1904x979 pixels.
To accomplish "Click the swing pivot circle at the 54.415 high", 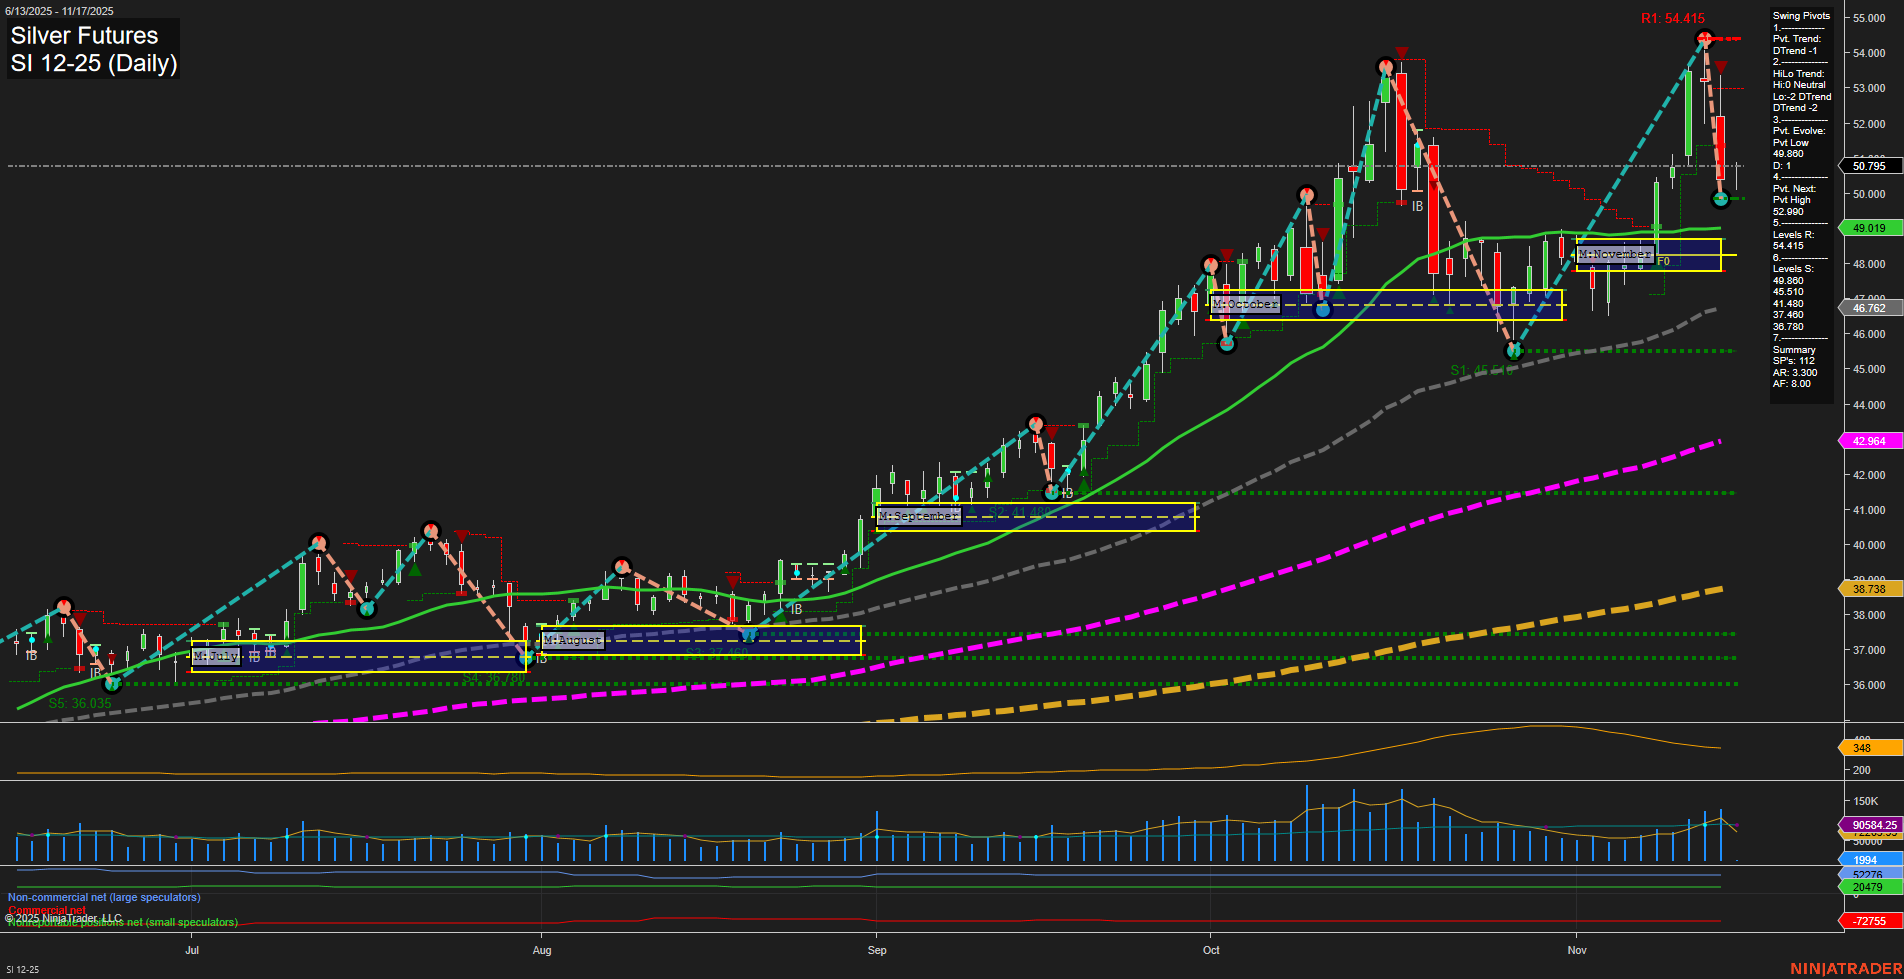I will pyautogui.click(x=1703, y=39).
